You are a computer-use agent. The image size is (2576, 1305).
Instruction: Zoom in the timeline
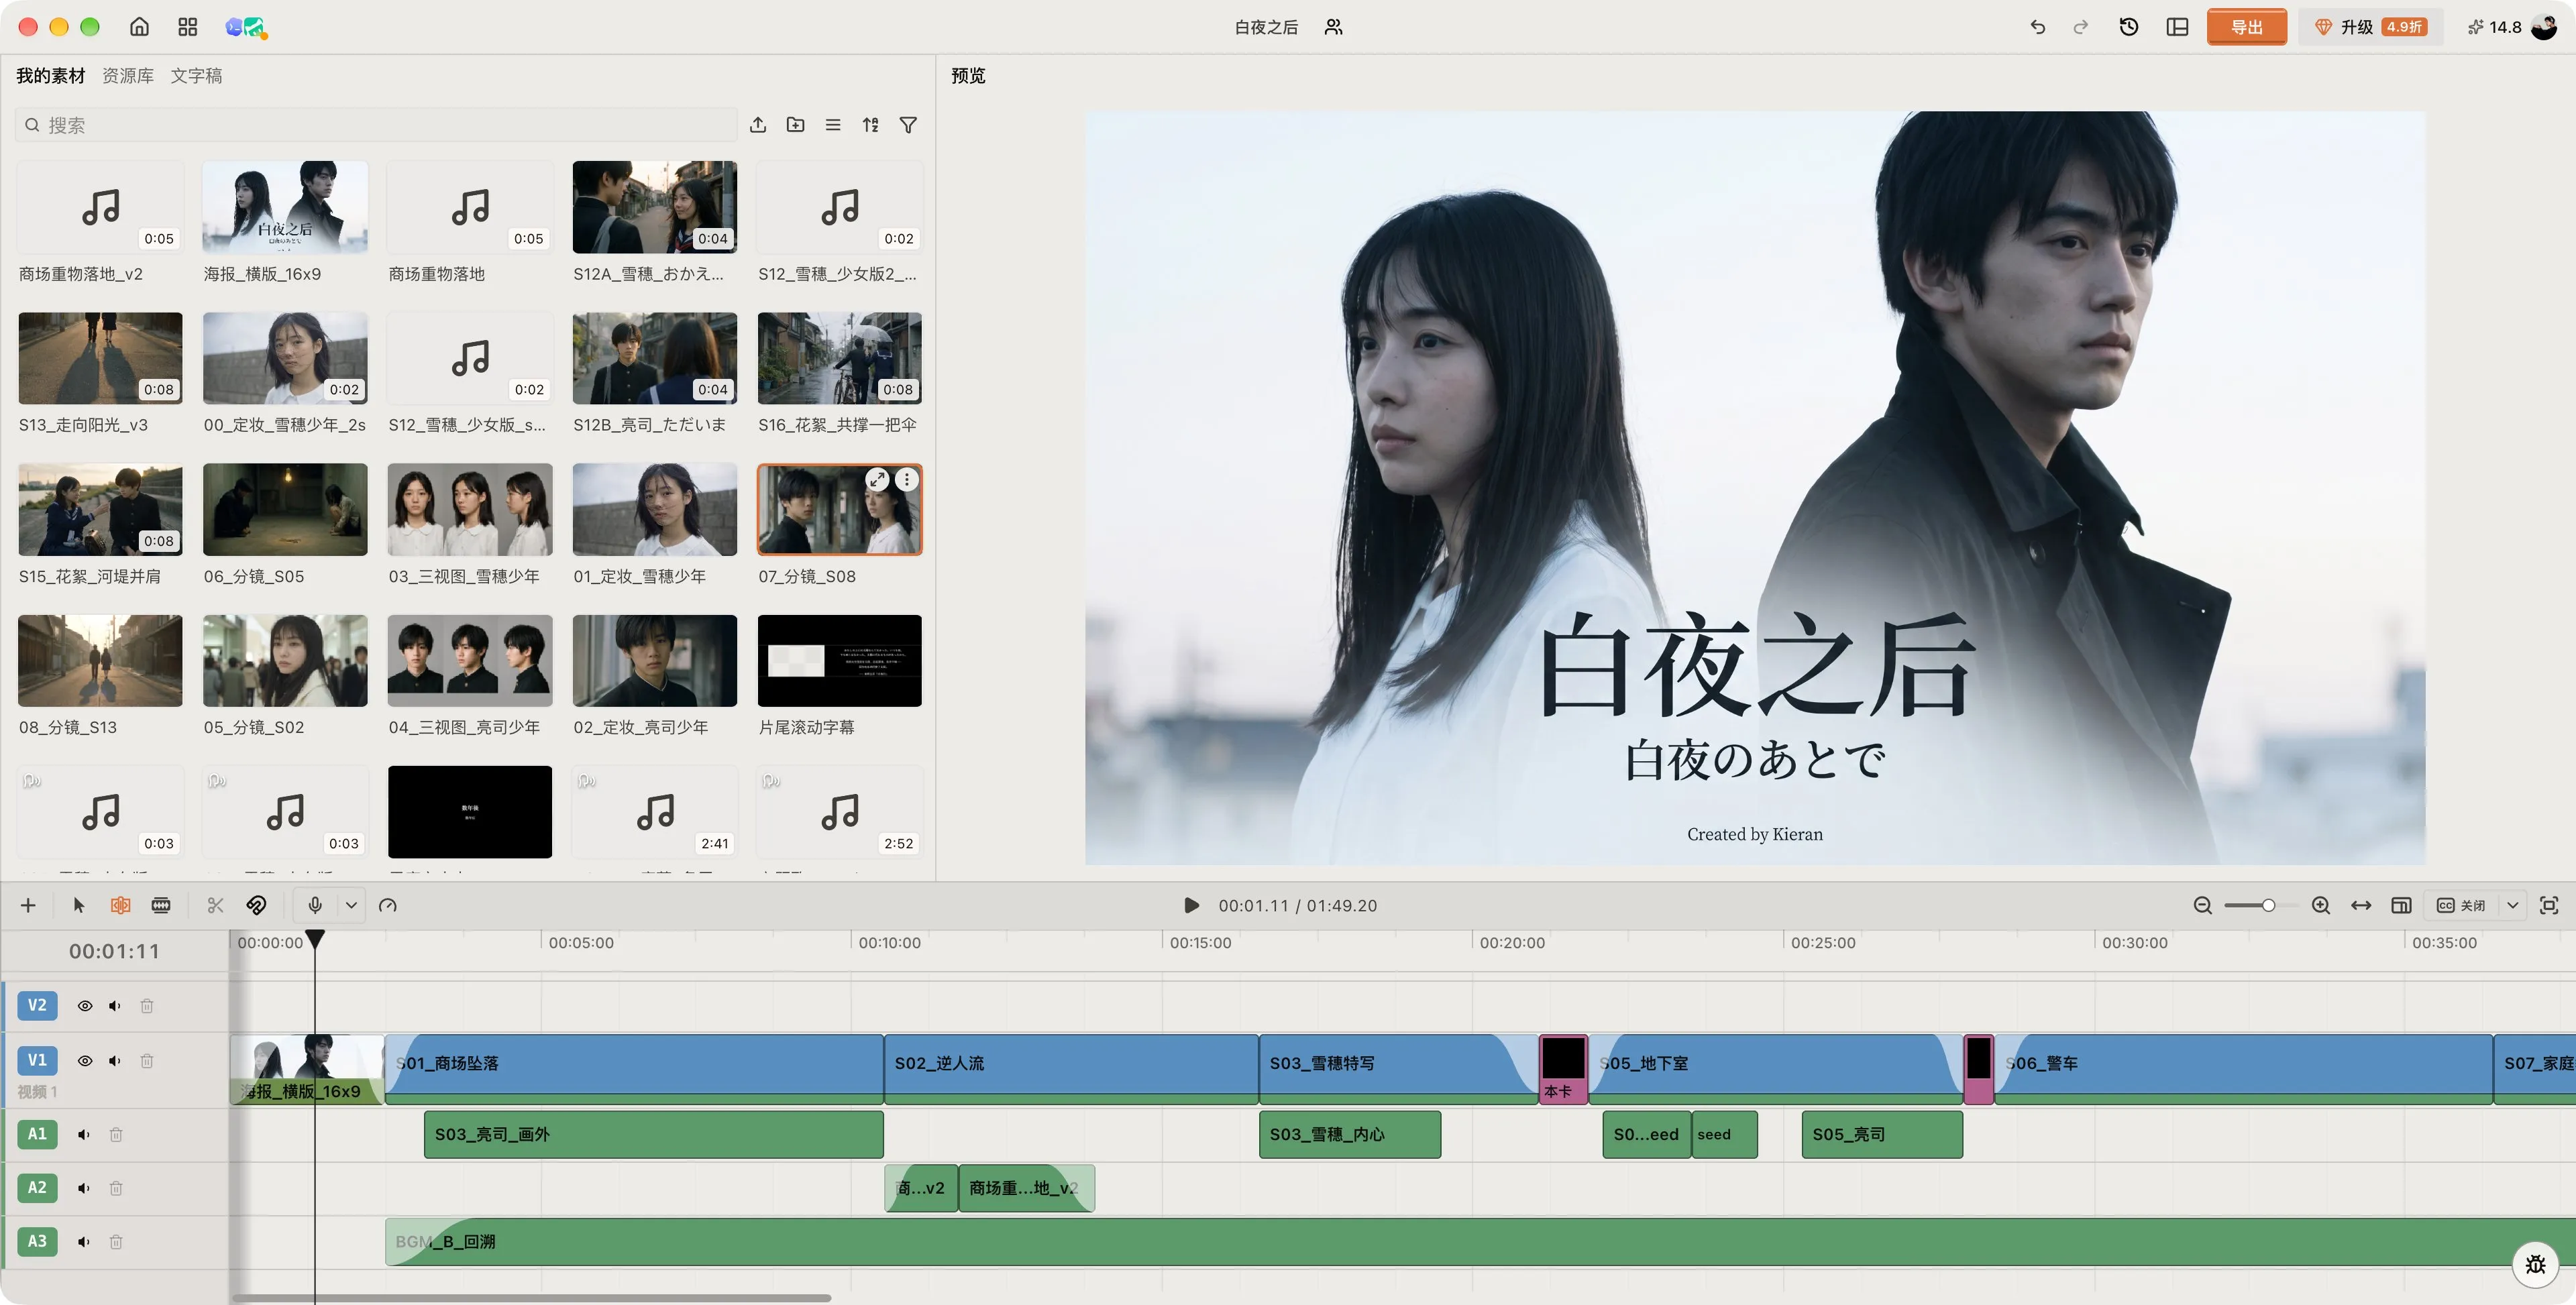tap(2321, 905)
